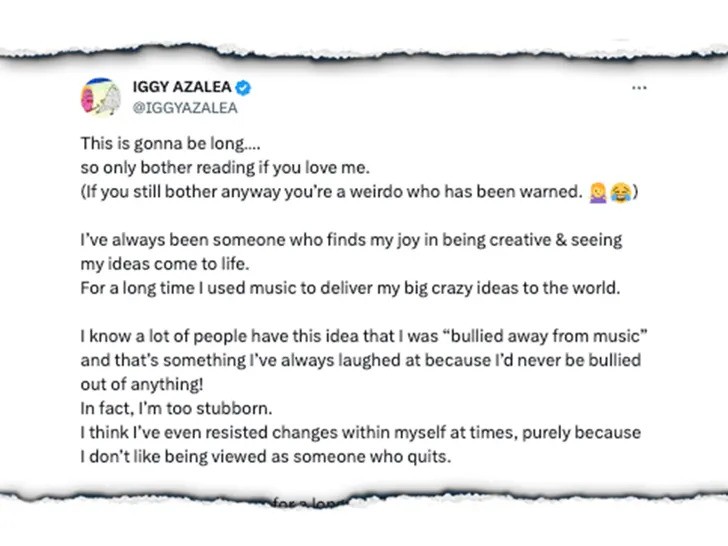Viewport: 728px width, 546px height.
Task: Click the "In fact, I'm too stubborn." line
Action: point(165,407)
